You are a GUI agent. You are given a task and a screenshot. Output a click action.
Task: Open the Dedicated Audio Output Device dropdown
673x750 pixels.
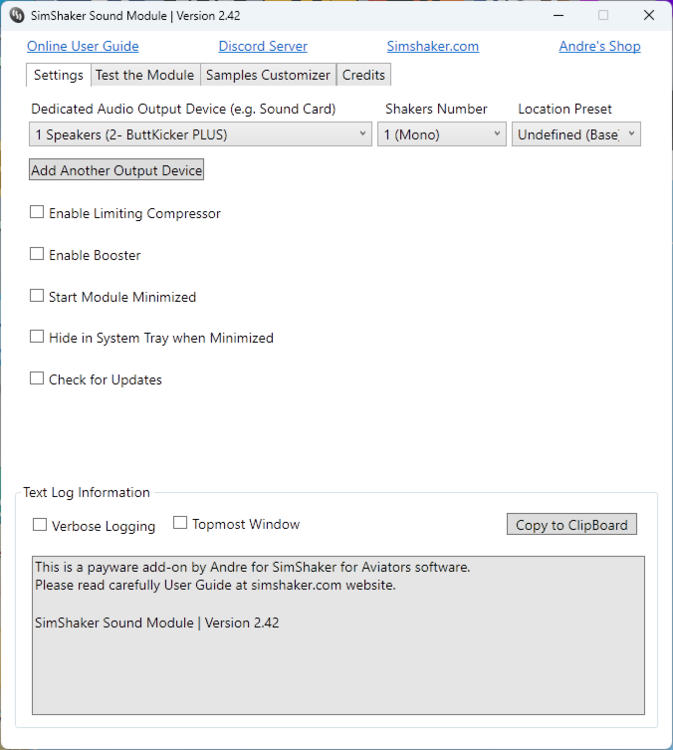click(x=201, y=135)
